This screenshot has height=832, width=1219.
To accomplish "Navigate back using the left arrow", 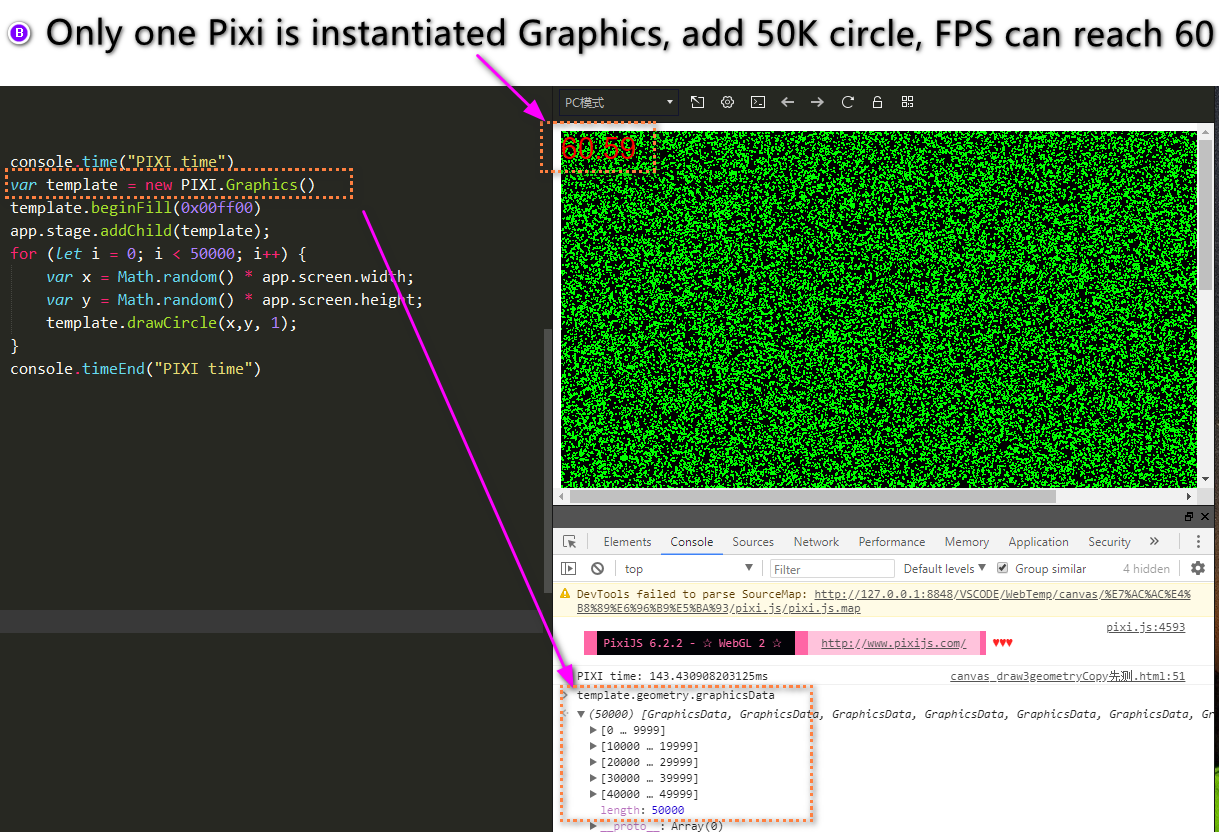I will (x=787, y=102).
